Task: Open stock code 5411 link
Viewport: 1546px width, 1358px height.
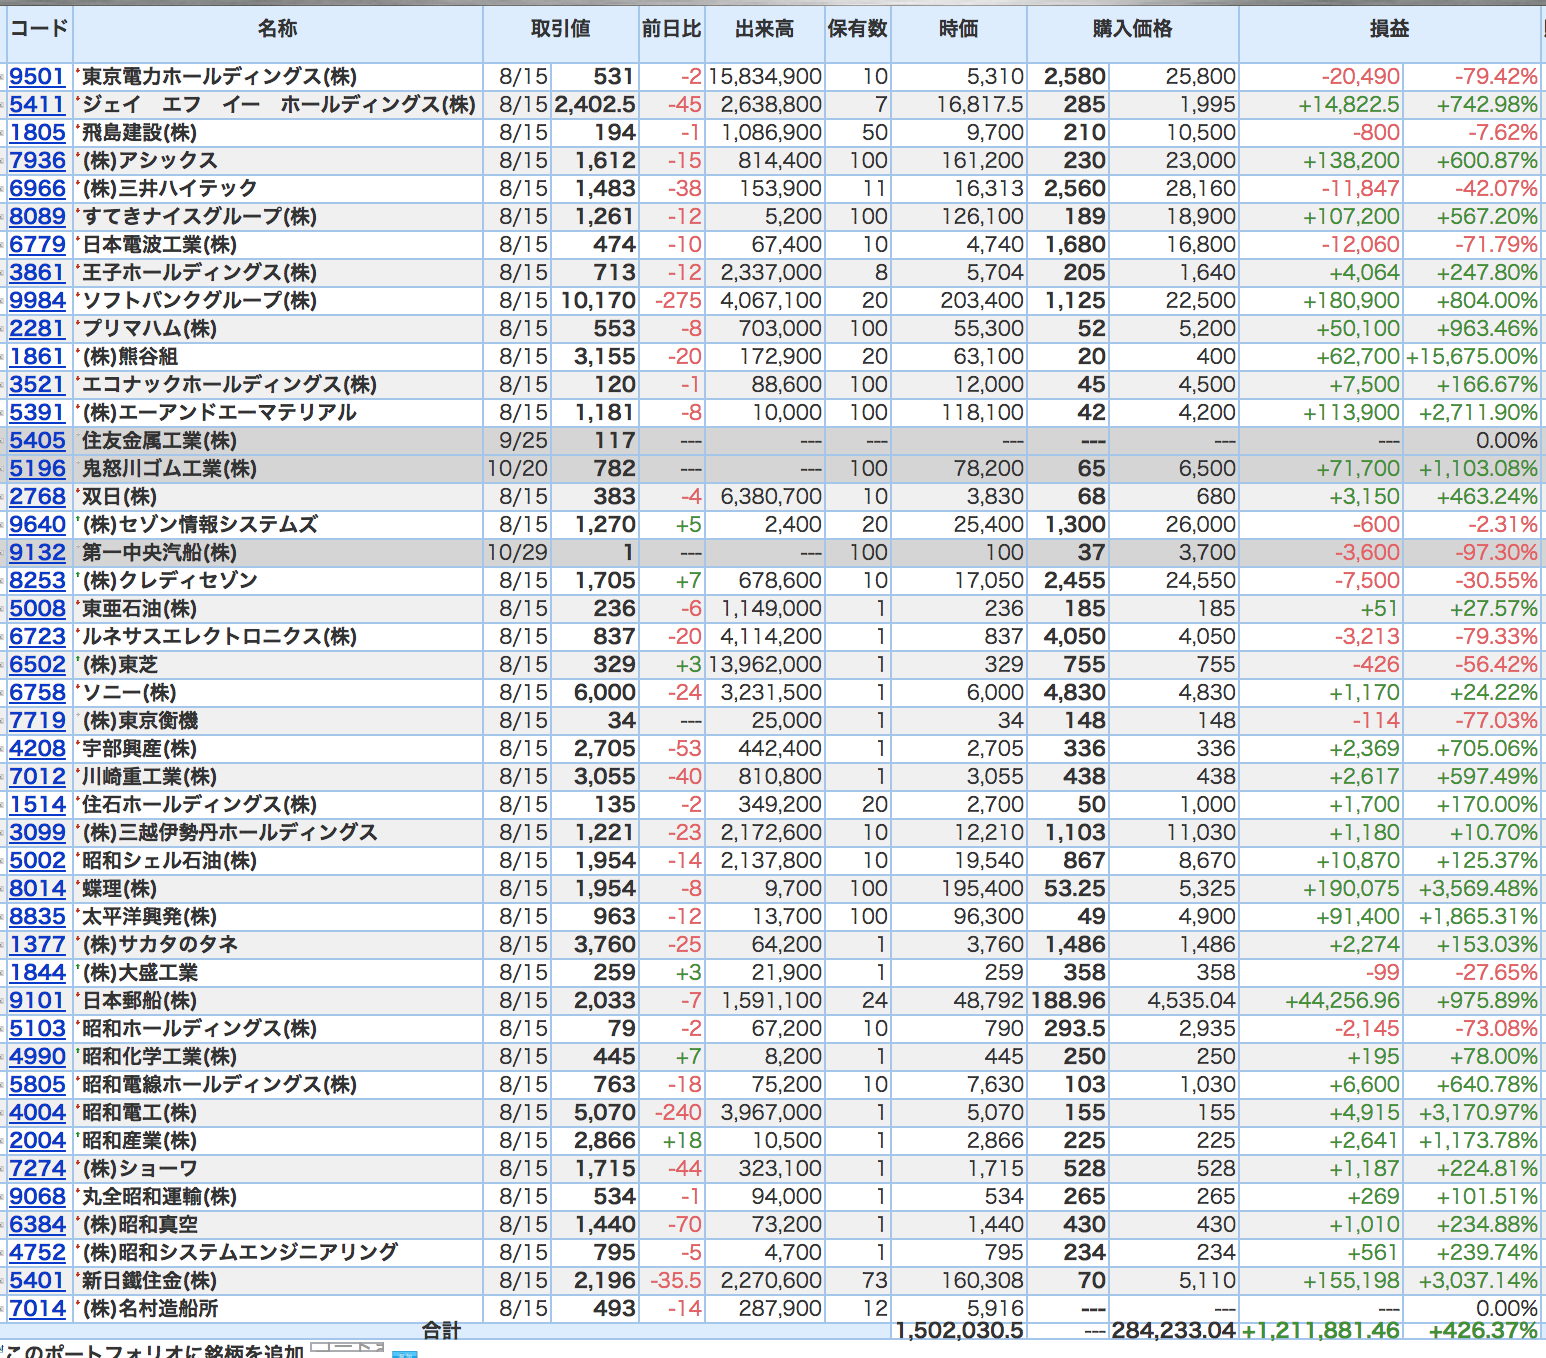Action: tap(37, 105)
